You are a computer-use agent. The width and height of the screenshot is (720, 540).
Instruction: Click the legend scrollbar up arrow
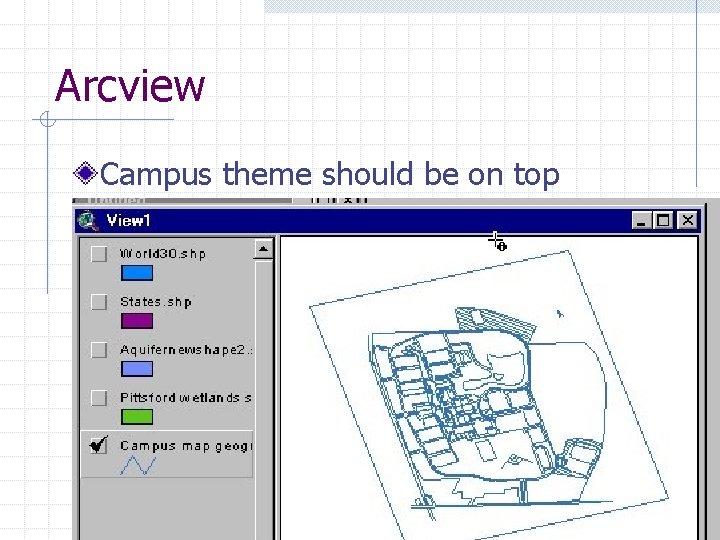(263, 249)
